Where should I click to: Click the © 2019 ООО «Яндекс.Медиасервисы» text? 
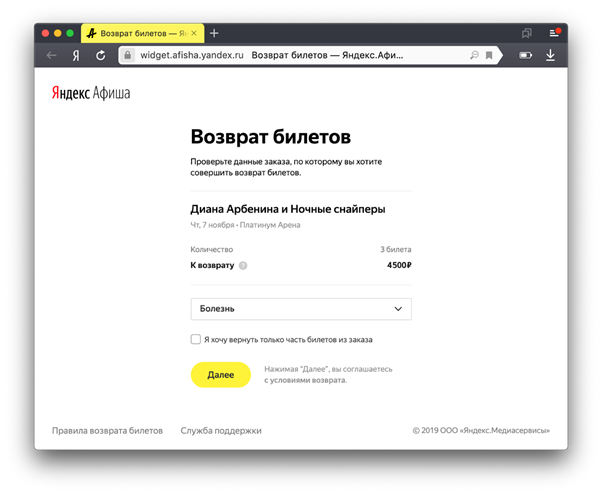point(481,430)
